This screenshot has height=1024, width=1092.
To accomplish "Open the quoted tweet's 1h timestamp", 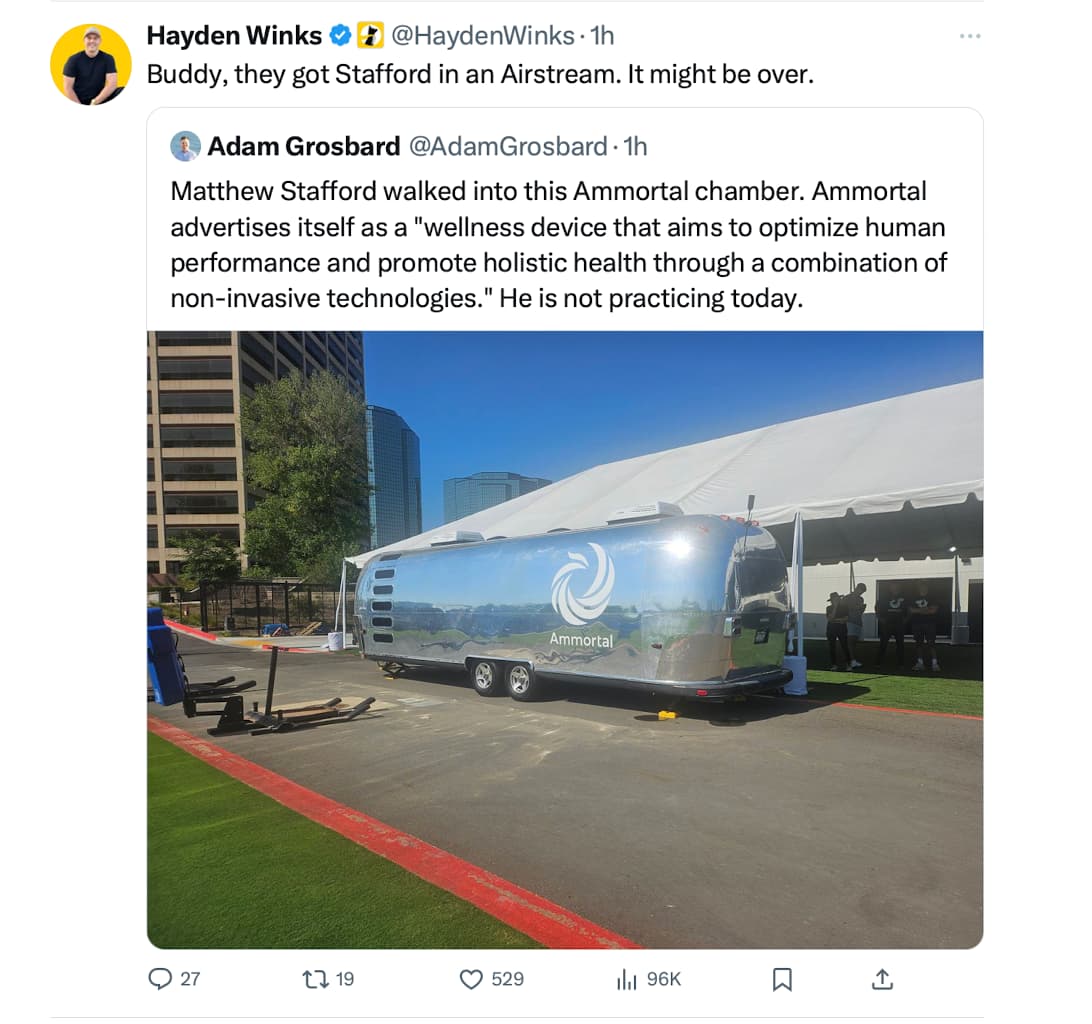I will 635,146.
